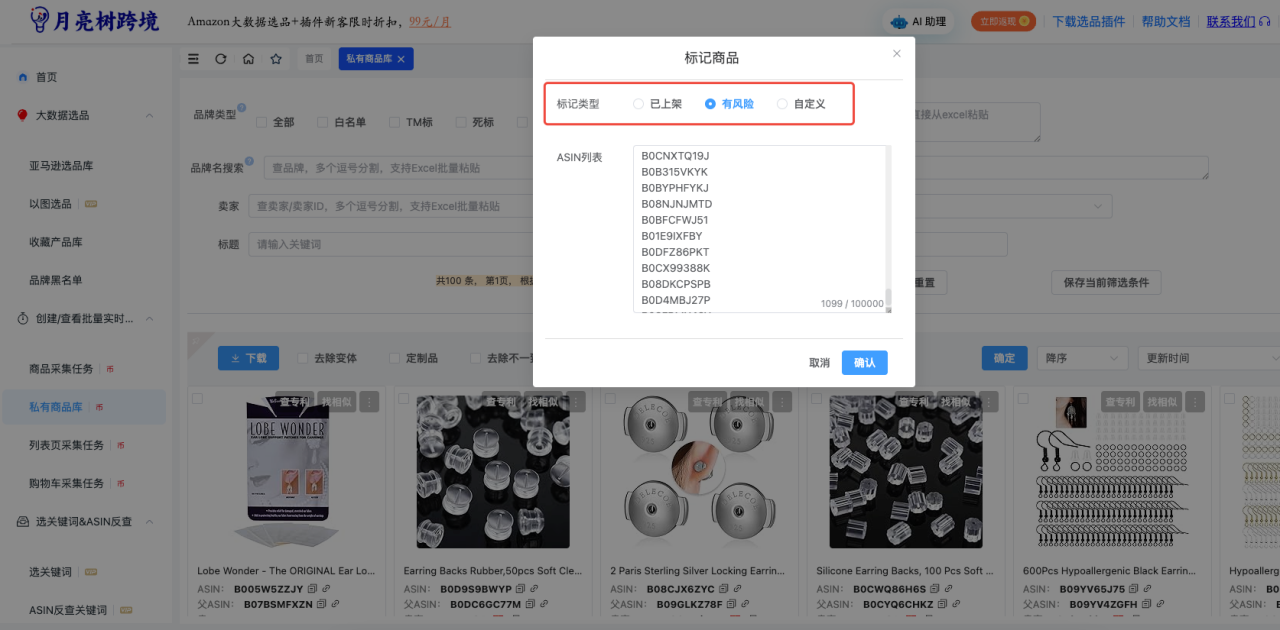Copy ASIN B005W5ZZJY using the copy icon
Image resolution: width=1280 pixels, height=630 pixels.
pos(312,589)
